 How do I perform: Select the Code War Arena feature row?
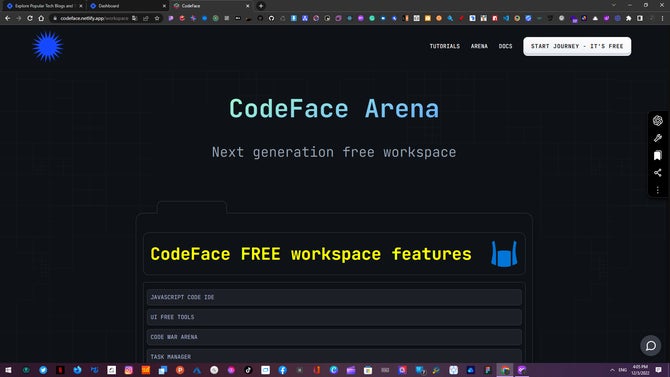[334, 337]
